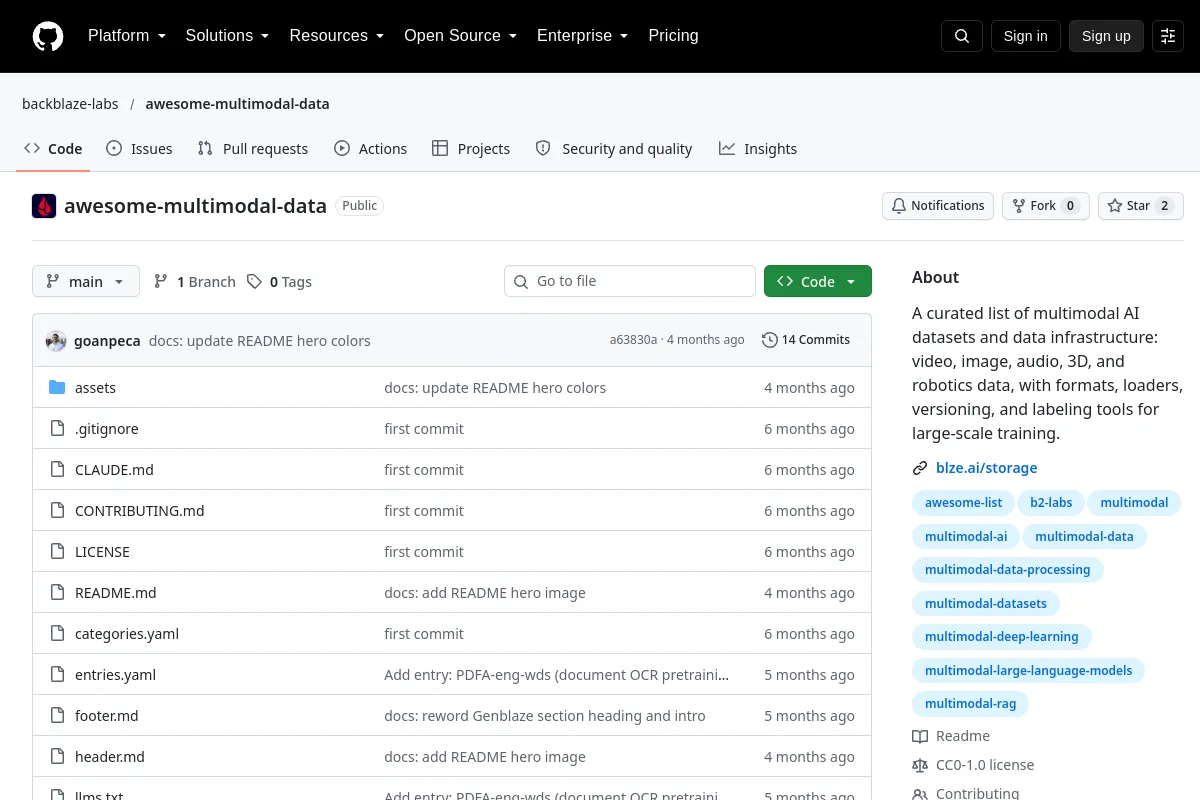This screenshot has width=1200, height=800.
Task: Open commit message 'docs: reword Genblaze section heading and intro'
Action: point(545,716)
